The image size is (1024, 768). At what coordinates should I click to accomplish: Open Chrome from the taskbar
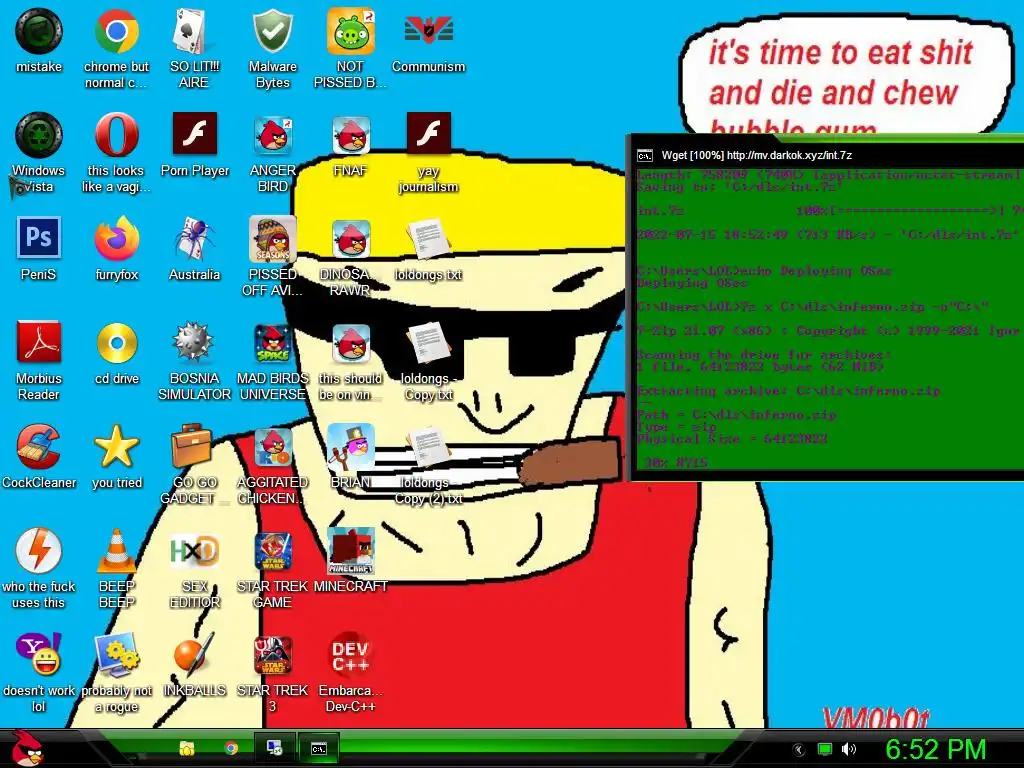tap(231, 748)
